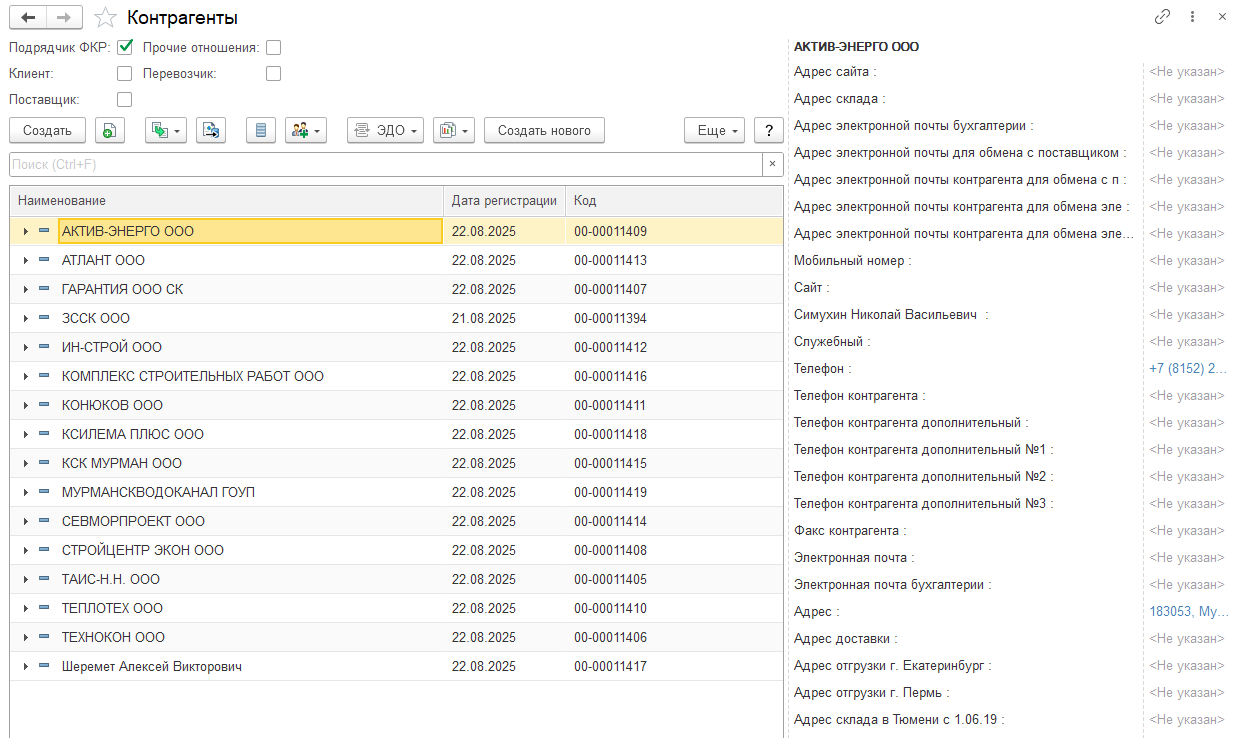Open the Еще dropdown menu
The width and height of the screenshot is (1234, 738).
pyautogui.click(x=715, y=130)
